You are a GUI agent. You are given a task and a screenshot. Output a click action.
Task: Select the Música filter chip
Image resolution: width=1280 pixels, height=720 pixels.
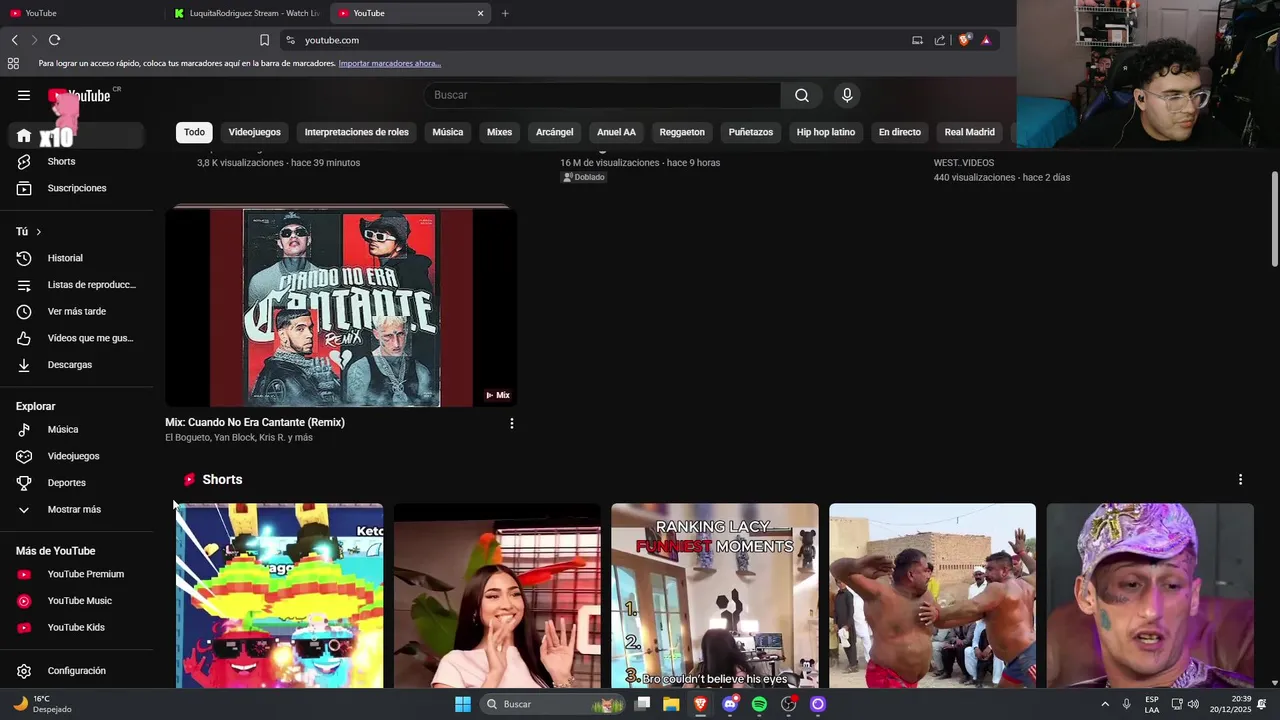447,132
